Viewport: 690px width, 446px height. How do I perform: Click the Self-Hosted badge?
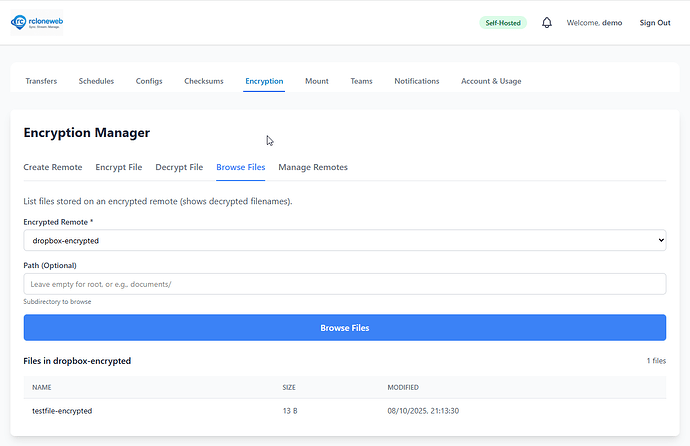503,23
